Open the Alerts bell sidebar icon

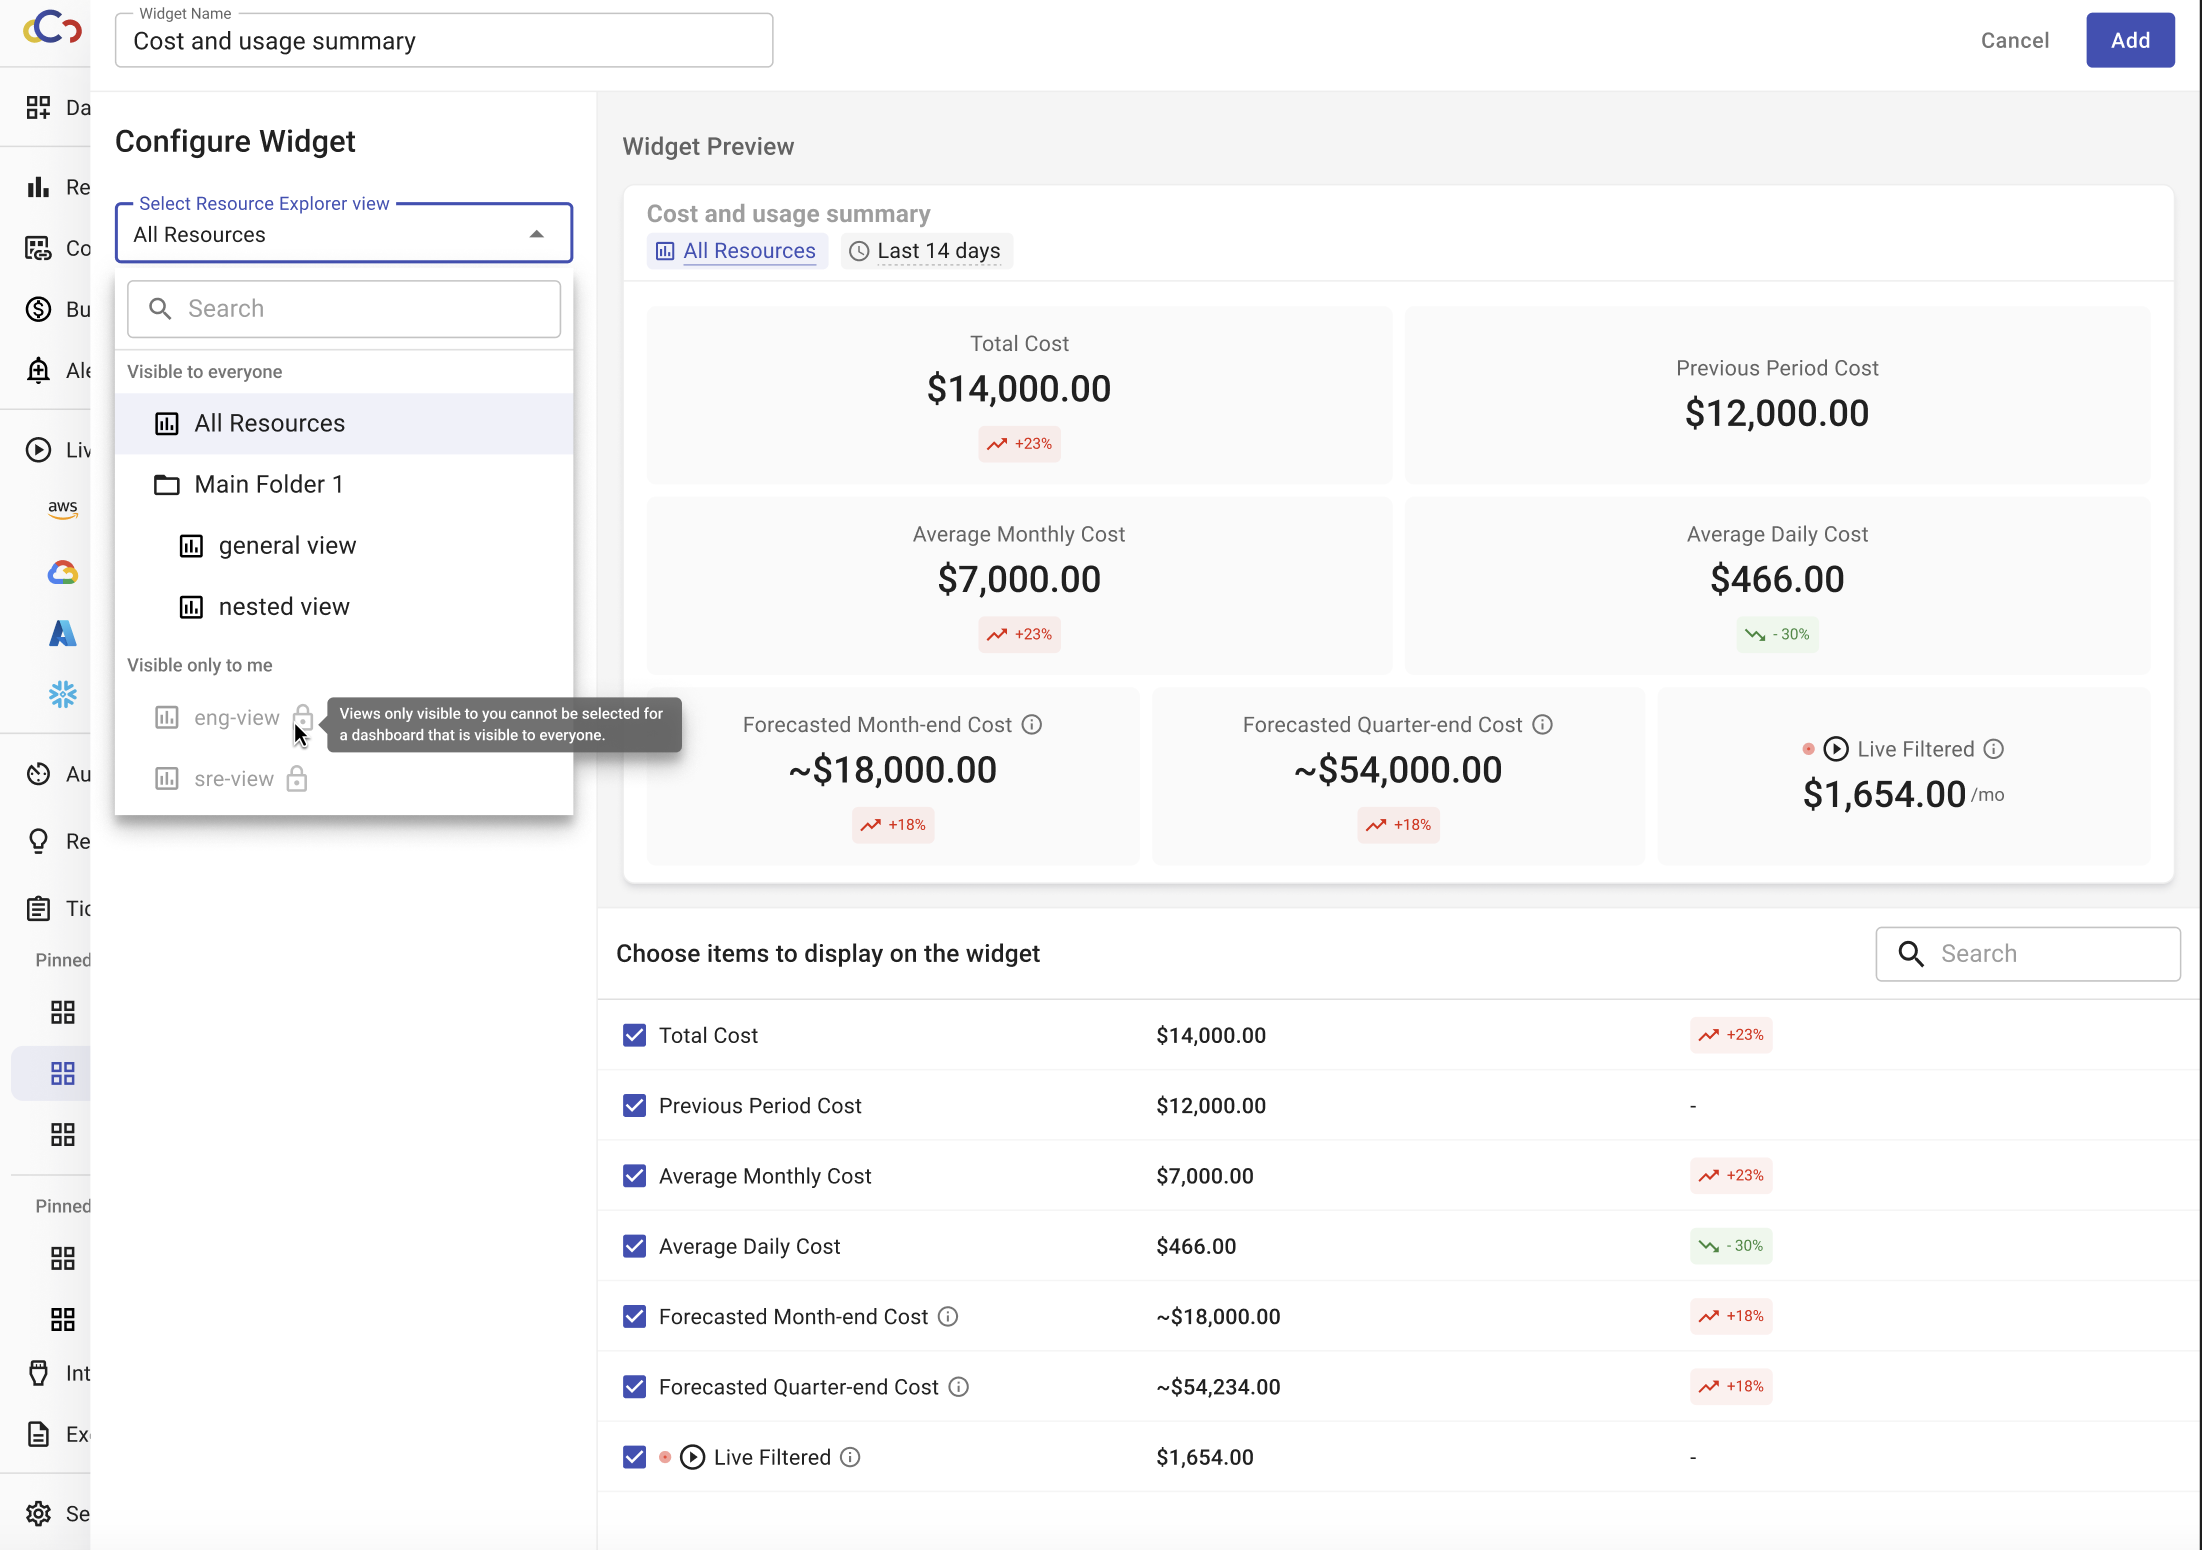coord(38,370)
